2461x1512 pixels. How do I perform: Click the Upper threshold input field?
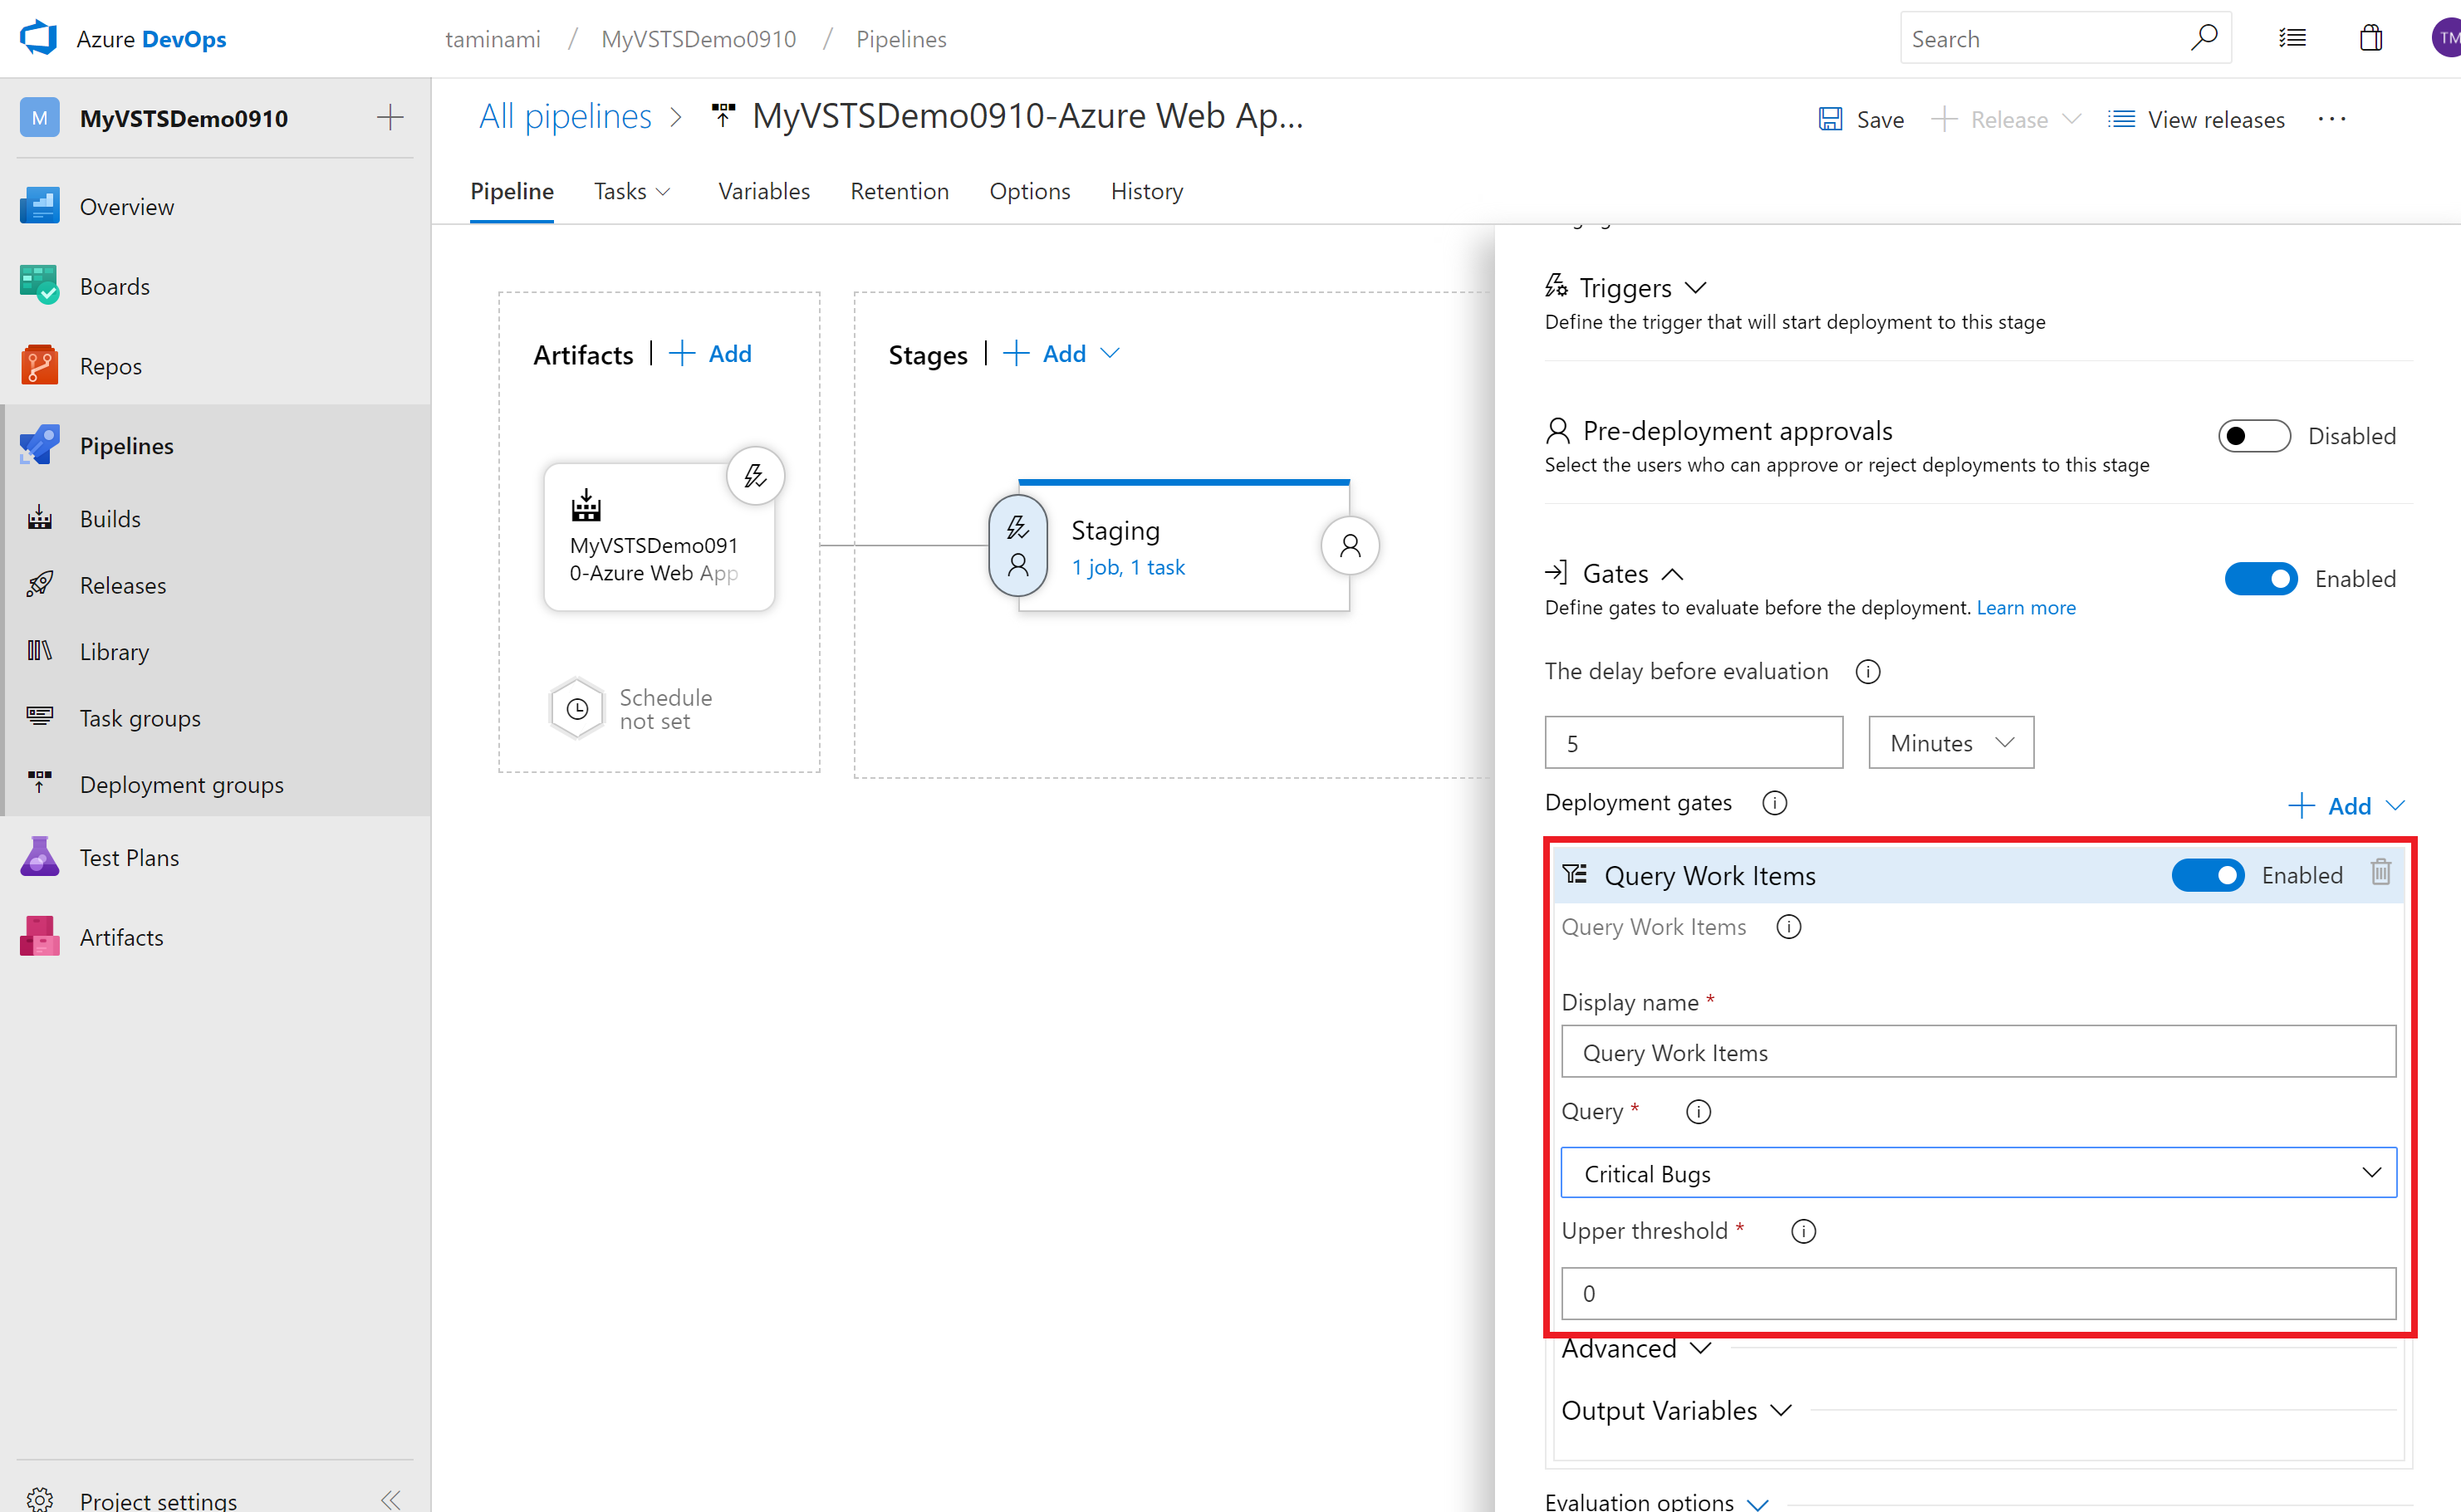point(1977,1294)
